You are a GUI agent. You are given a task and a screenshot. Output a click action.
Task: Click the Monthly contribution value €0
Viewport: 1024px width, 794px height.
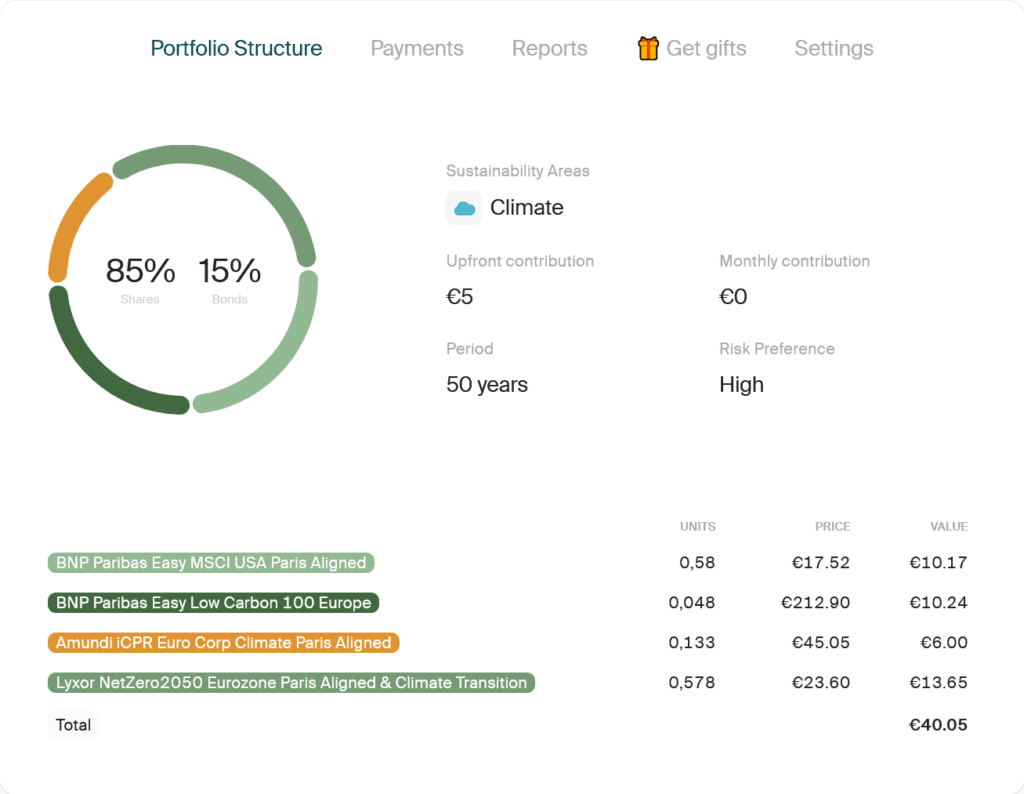(x=733, y=296)
